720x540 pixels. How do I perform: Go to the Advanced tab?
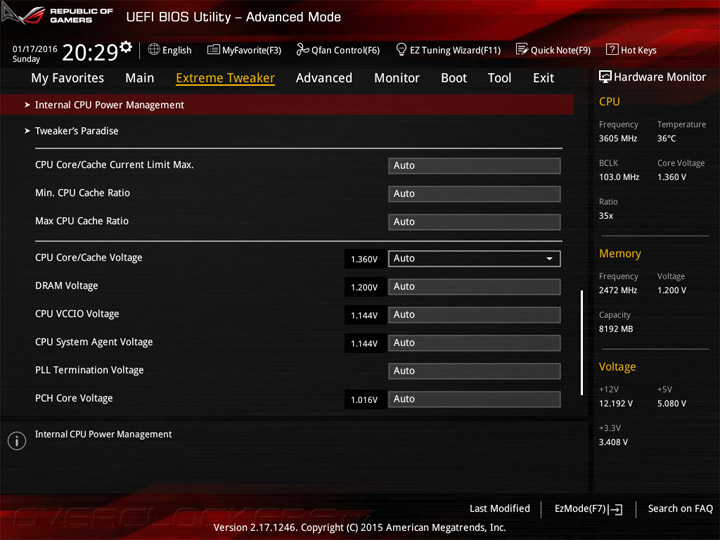[324, 78]
